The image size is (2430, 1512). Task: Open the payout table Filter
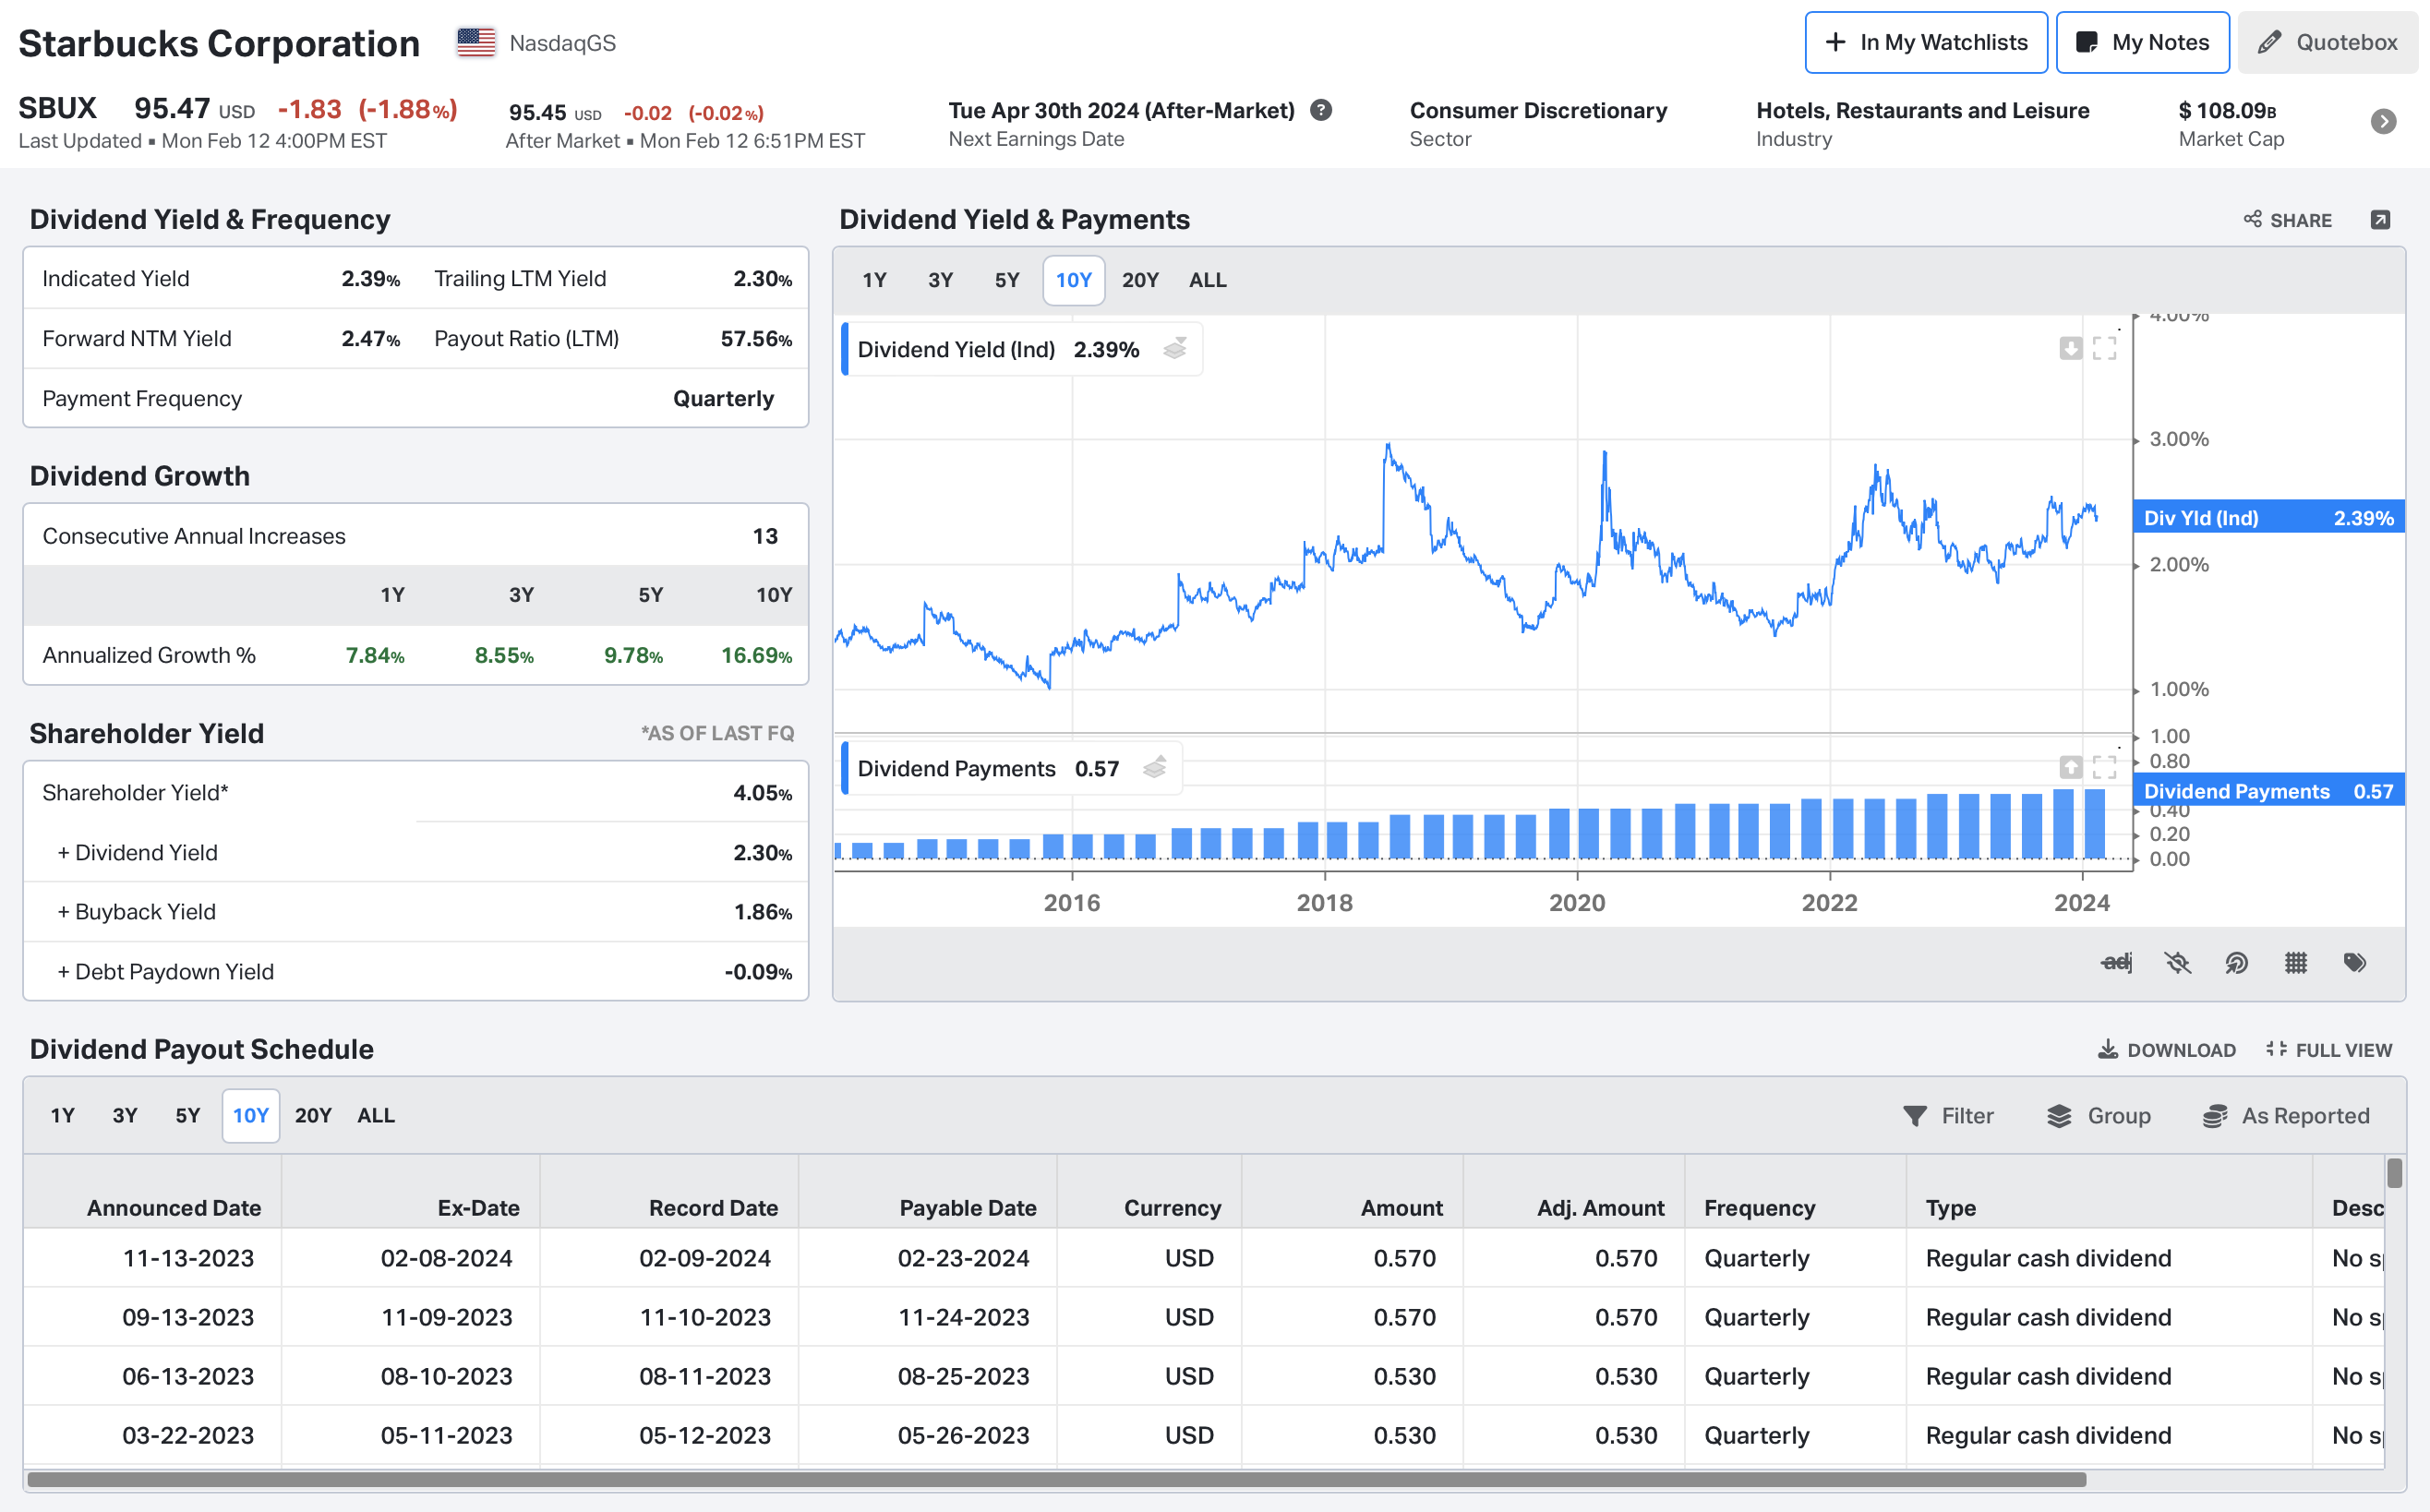click(1947, 1116)
